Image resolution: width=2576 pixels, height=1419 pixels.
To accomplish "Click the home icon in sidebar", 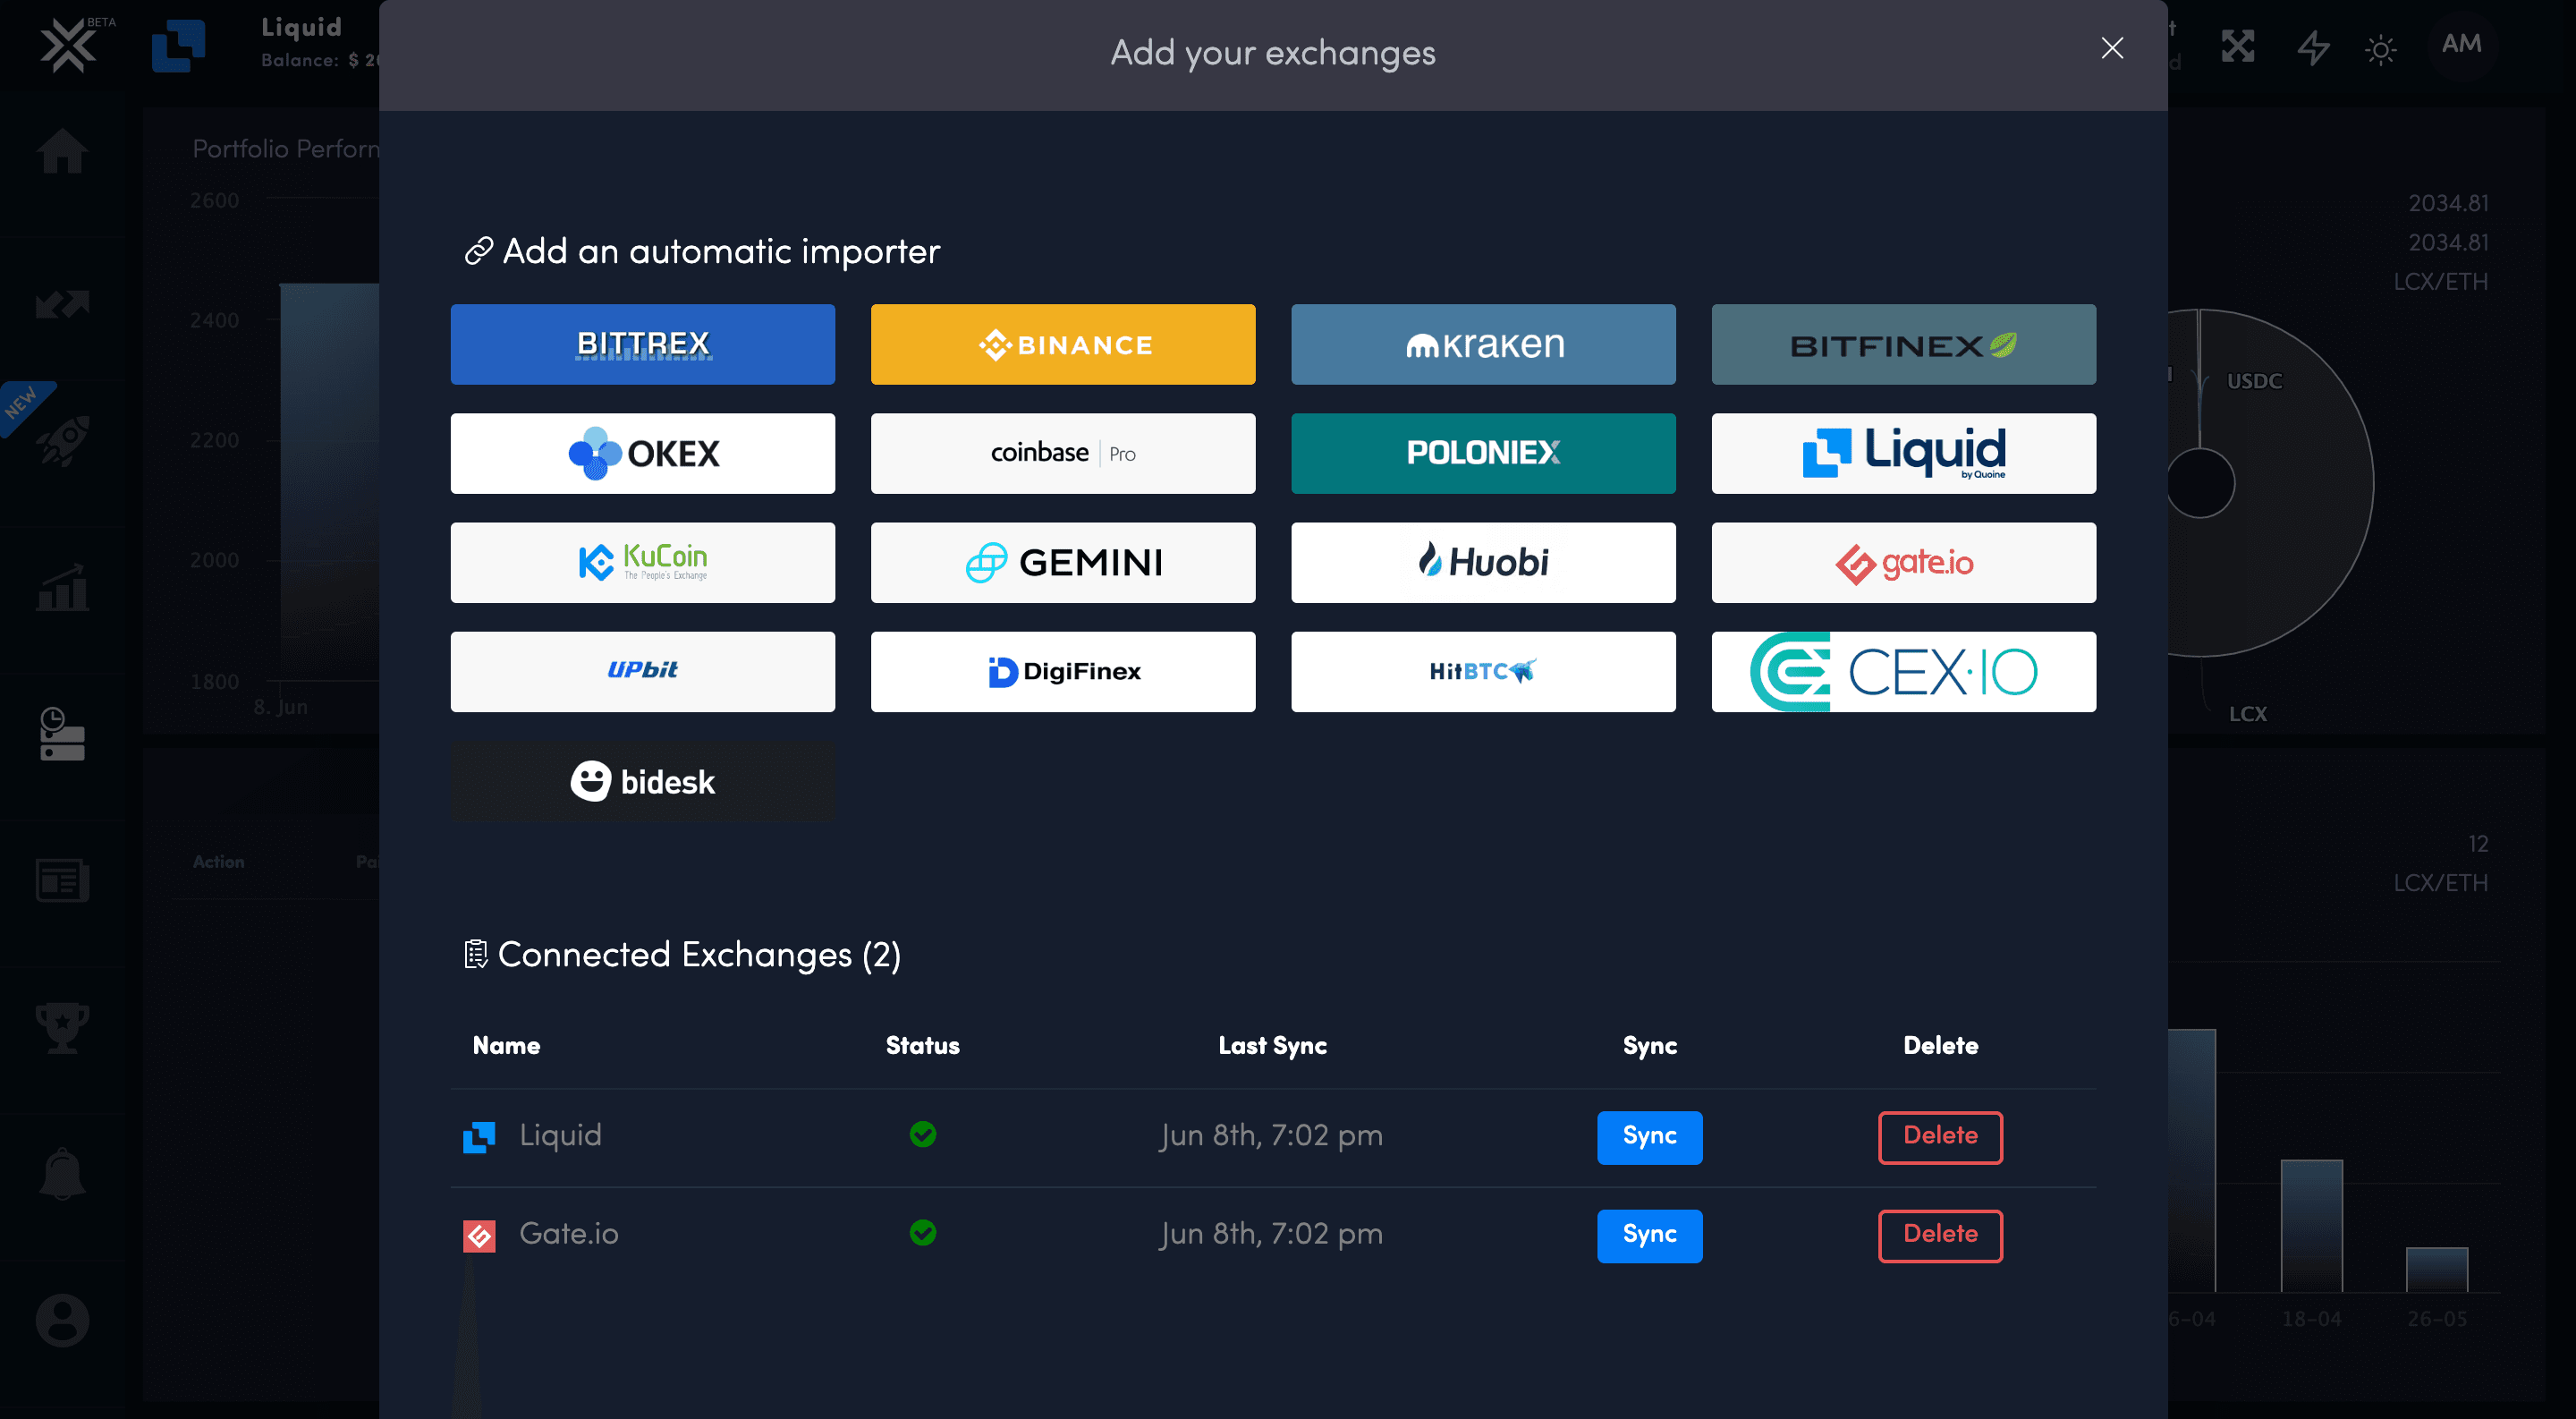I will tap(62, 152).
